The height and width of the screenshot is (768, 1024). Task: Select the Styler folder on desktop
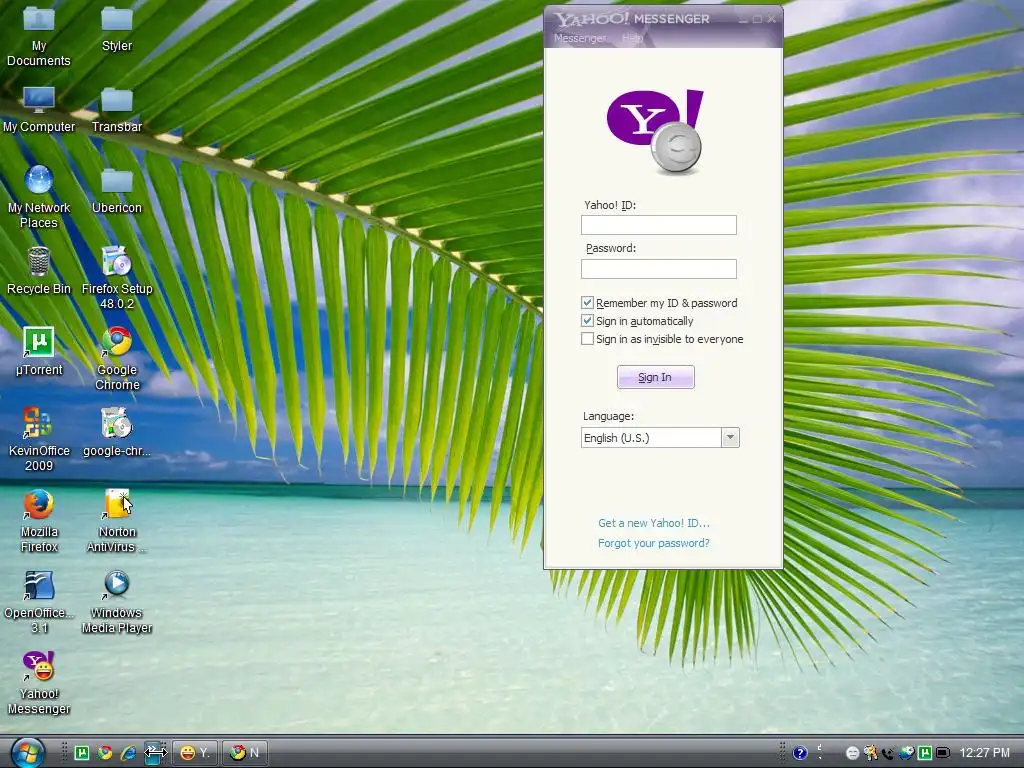(x=117, y=29)
